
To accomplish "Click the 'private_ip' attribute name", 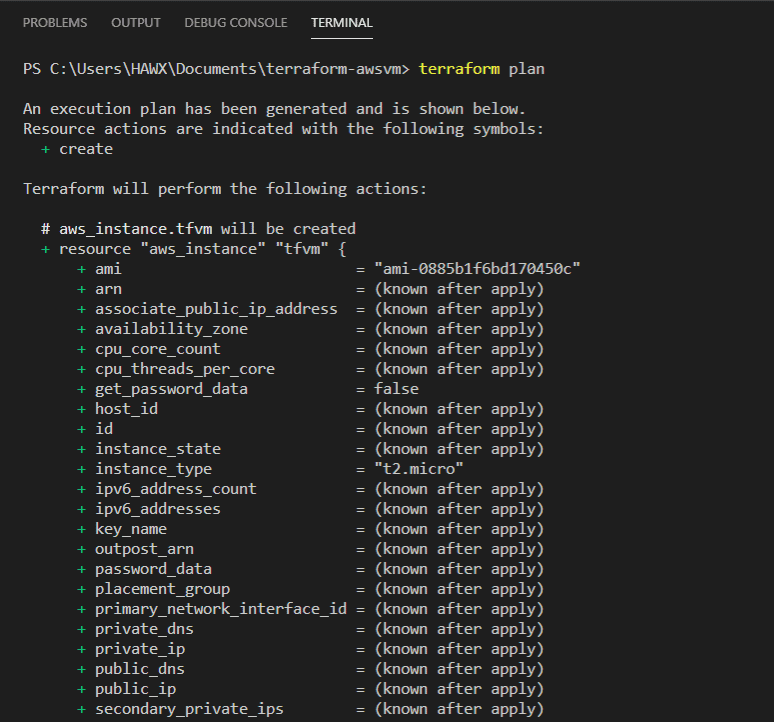I will tap(140, 649).
